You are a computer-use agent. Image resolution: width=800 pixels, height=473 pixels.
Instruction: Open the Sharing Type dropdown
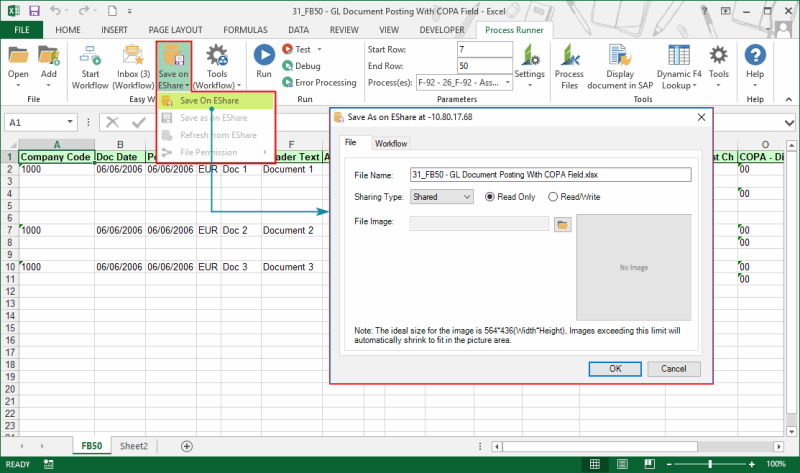tap(441, 197)
